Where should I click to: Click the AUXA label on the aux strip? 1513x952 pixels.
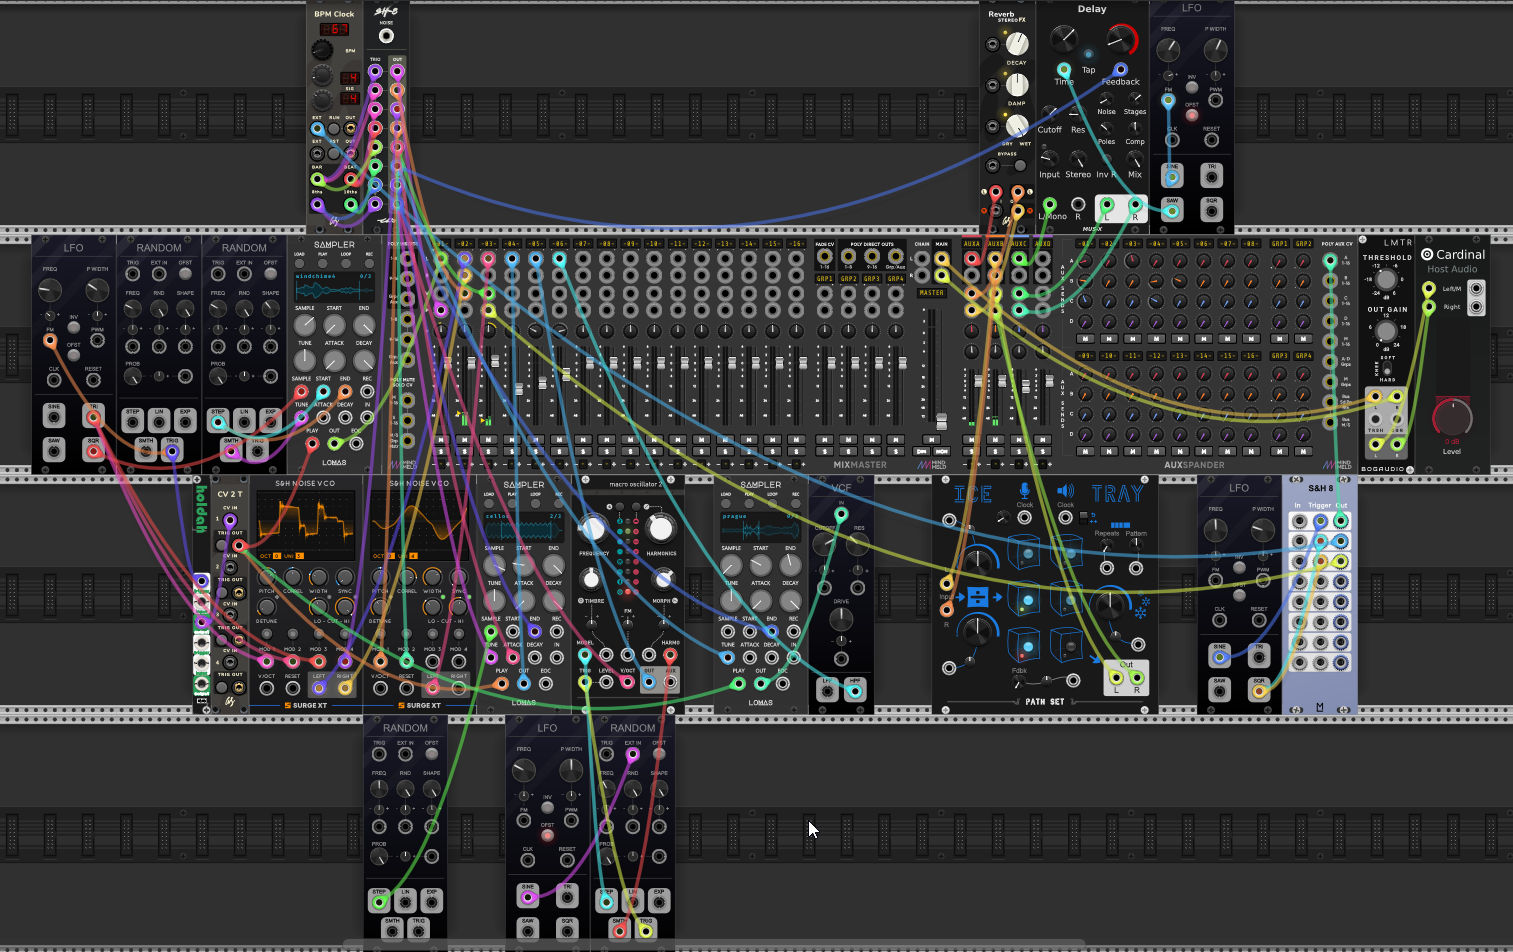[x=971, y=244]
